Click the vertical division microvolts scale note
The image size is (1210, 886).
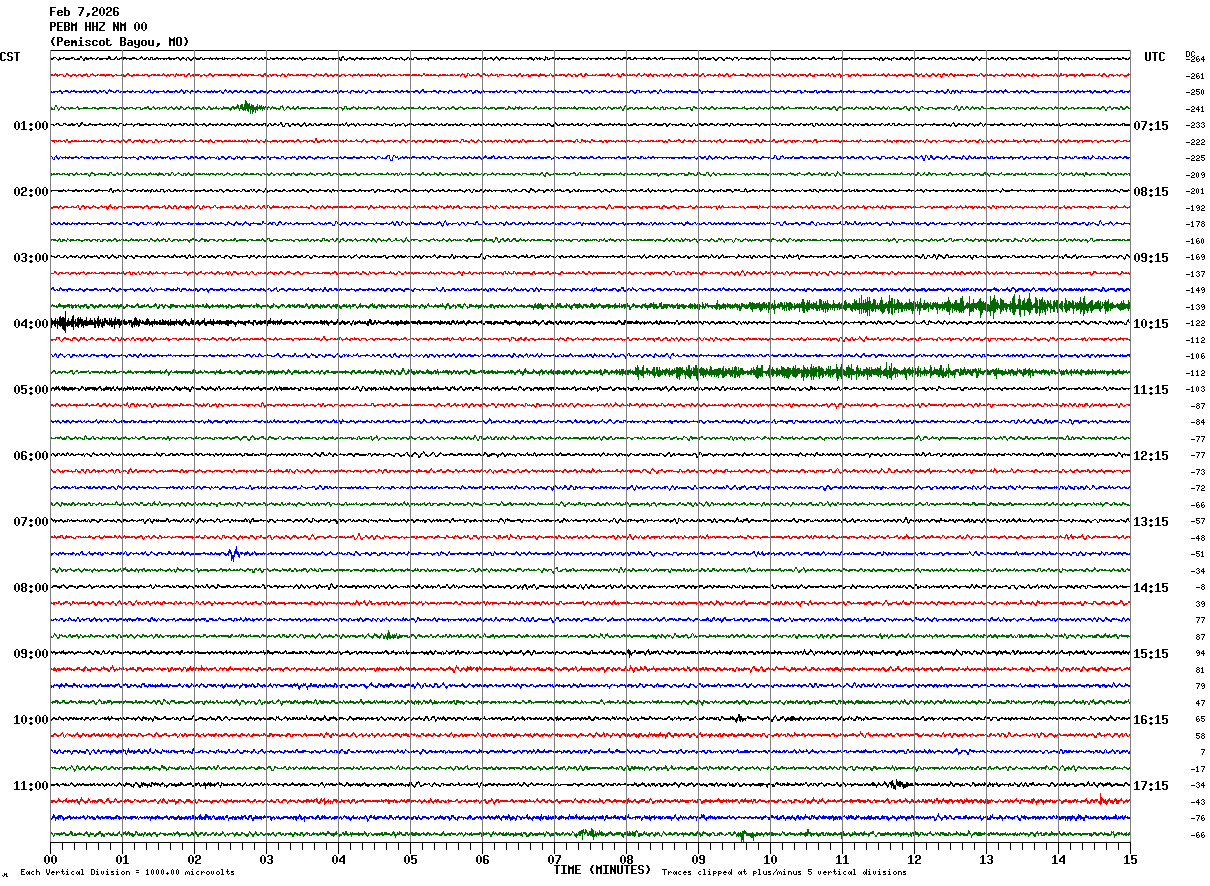pyautogui.click(x=127, y=873)
